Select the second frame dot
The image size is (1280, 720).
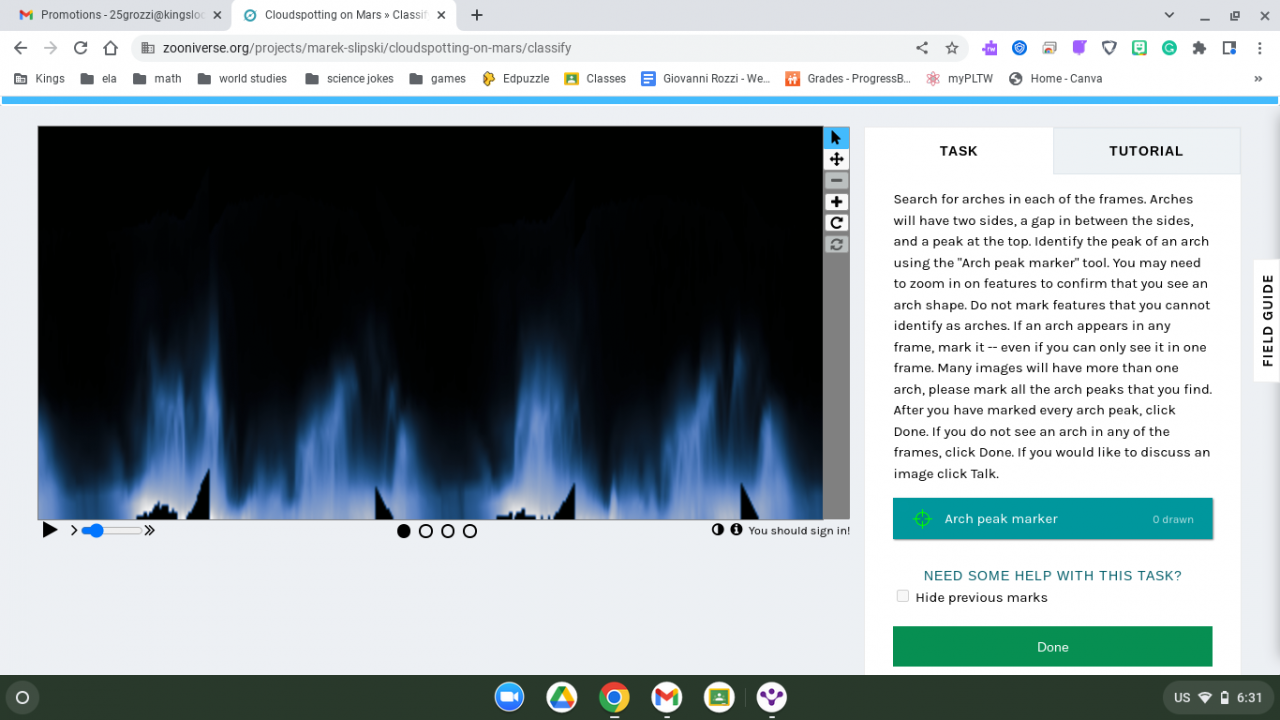click(426, 531)
